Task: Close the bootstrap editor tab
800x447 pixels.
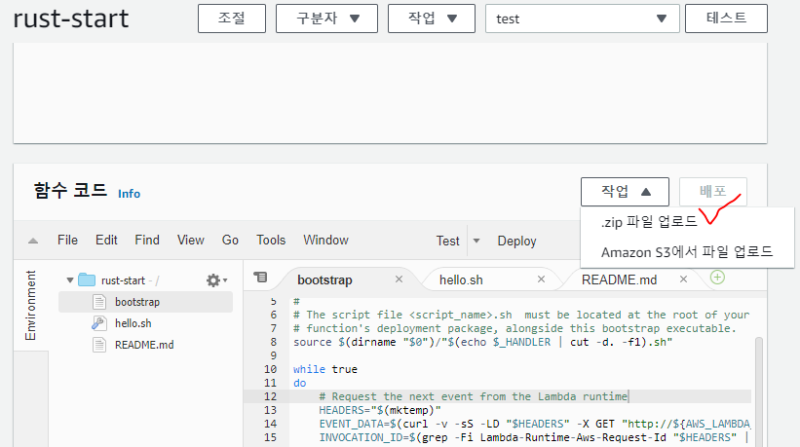Action: point(399,280)
